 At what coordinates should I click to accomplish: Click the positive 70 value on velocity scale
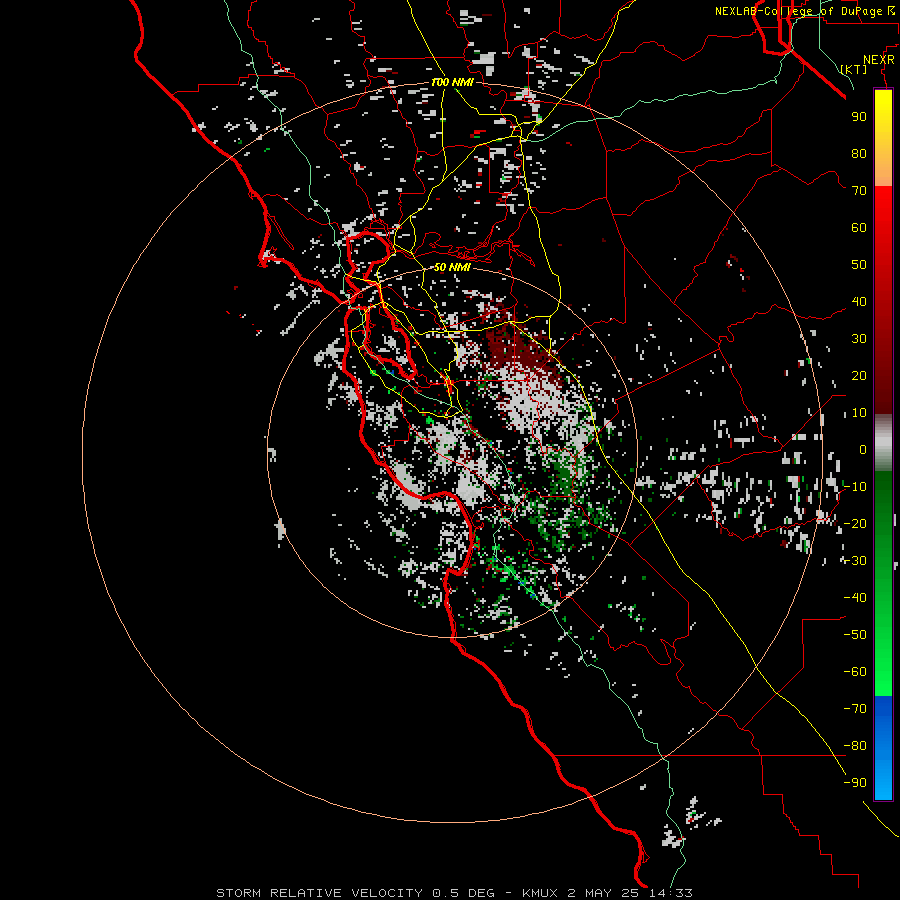(859, 191)
